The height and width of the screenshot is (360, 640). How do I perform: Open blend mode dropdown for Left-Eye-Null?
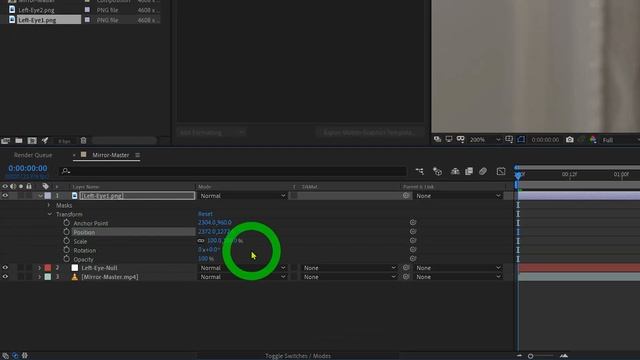pyautogui.click(x=242, y=268)
